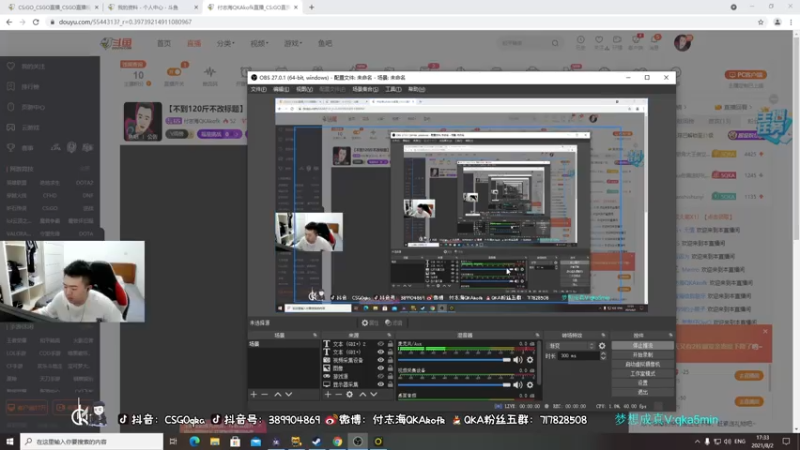The image size is (800, 450).
Task: Adjust the 视频采集设备 volume slider in the mixer
Action: (454, 385)
